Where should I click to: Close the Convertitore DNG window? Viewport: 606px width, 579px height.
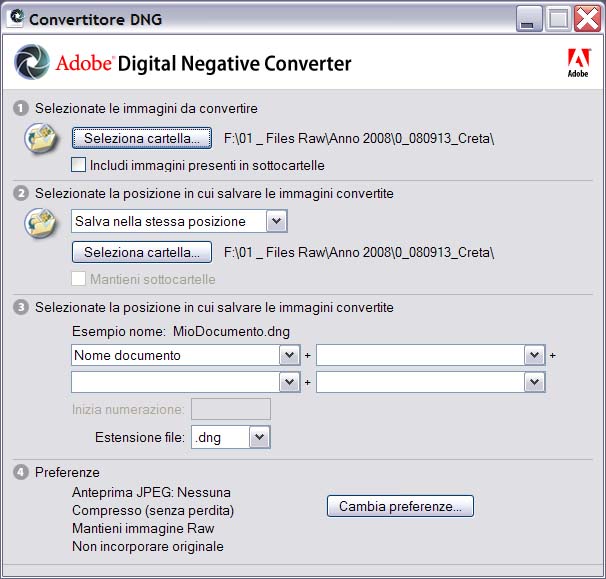tap(587, 19)
